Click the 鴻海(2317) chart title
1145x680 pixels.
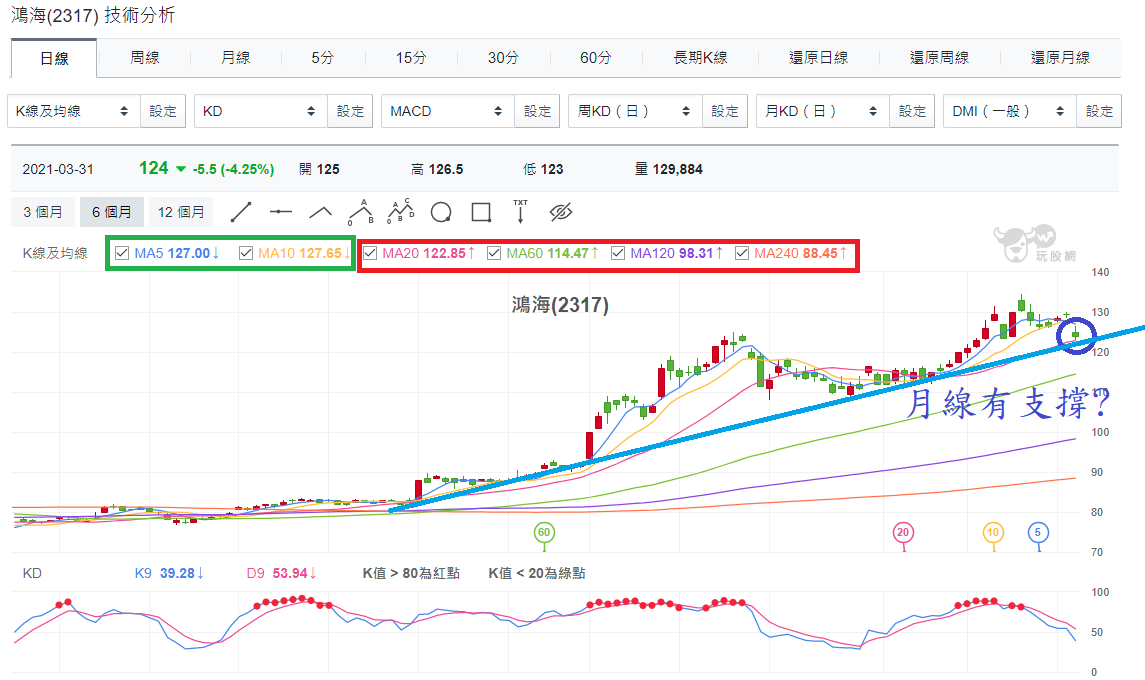pos(560,305)
